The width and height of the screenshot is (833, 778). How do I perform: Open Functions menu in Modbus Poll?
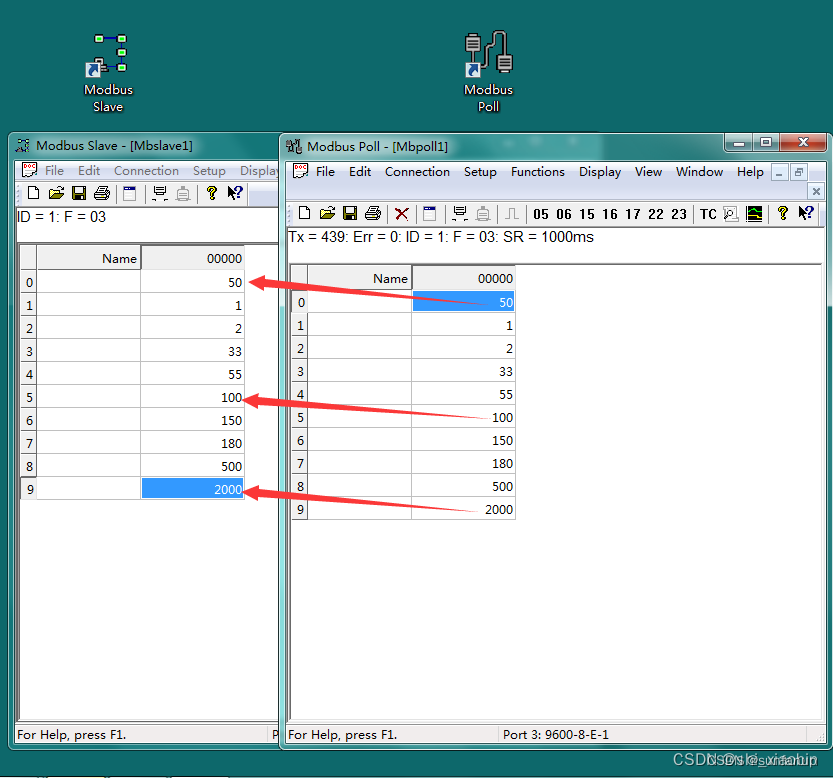coord(538,172)
